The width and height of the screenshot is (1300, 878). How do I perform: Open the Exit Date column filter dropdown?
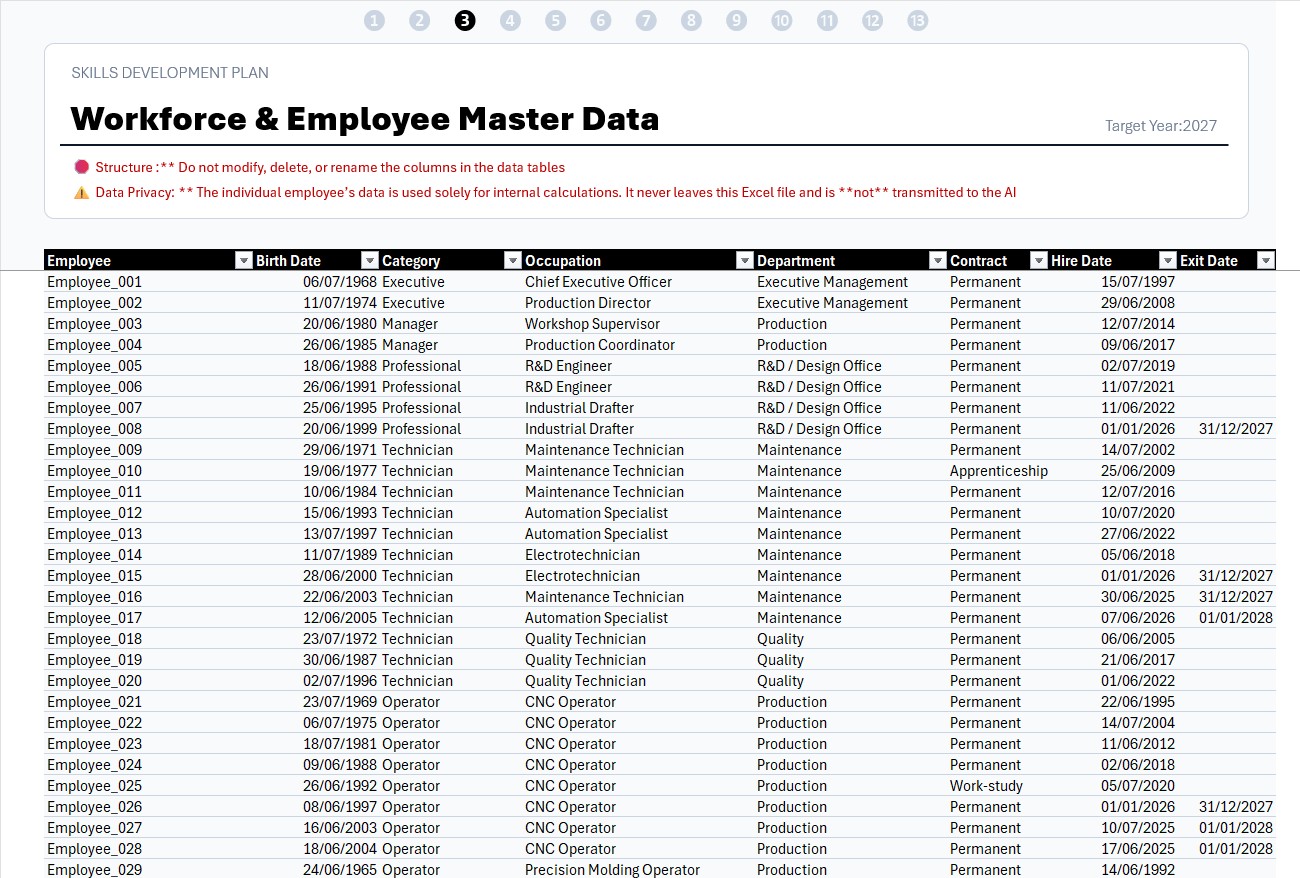pos(1266,261)
